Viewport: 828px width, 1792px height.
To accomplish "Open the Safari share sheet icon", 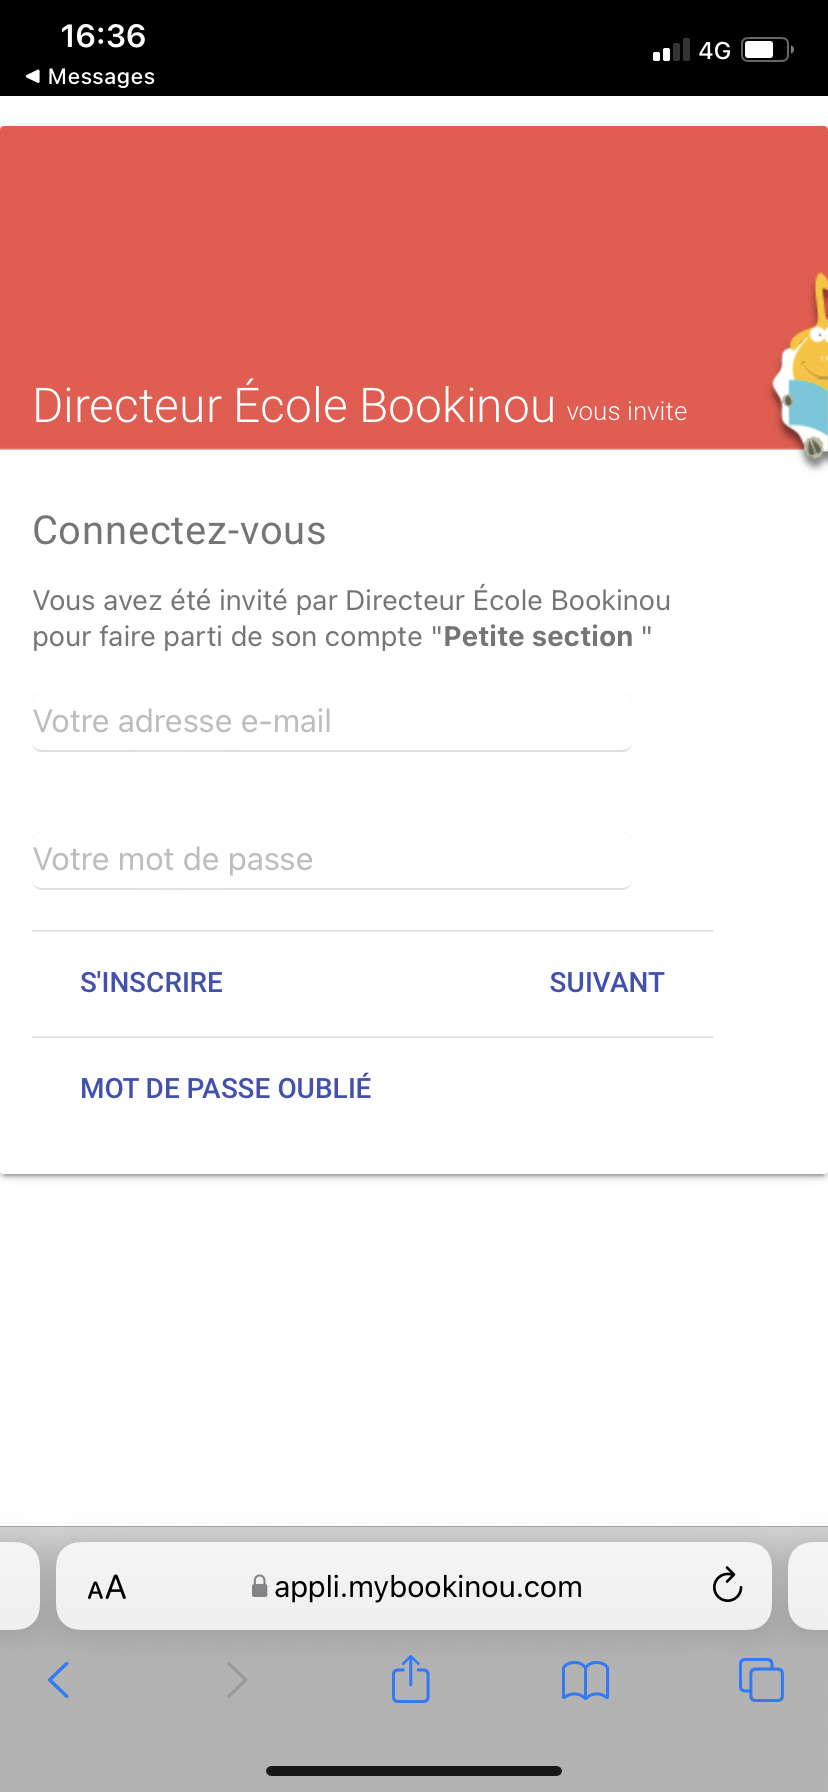I will tap(411, 1678).
